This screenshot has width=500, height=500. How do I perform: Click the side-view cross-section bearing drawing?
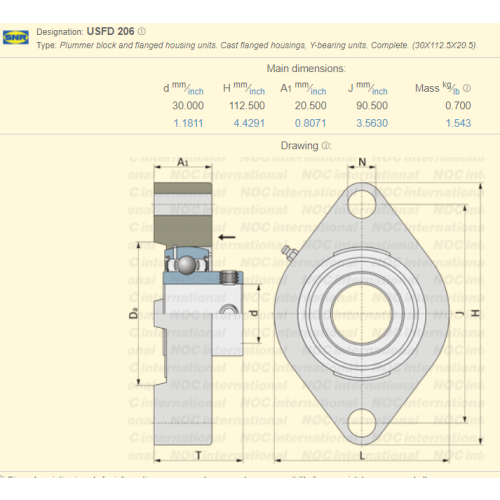coord(197,312)
